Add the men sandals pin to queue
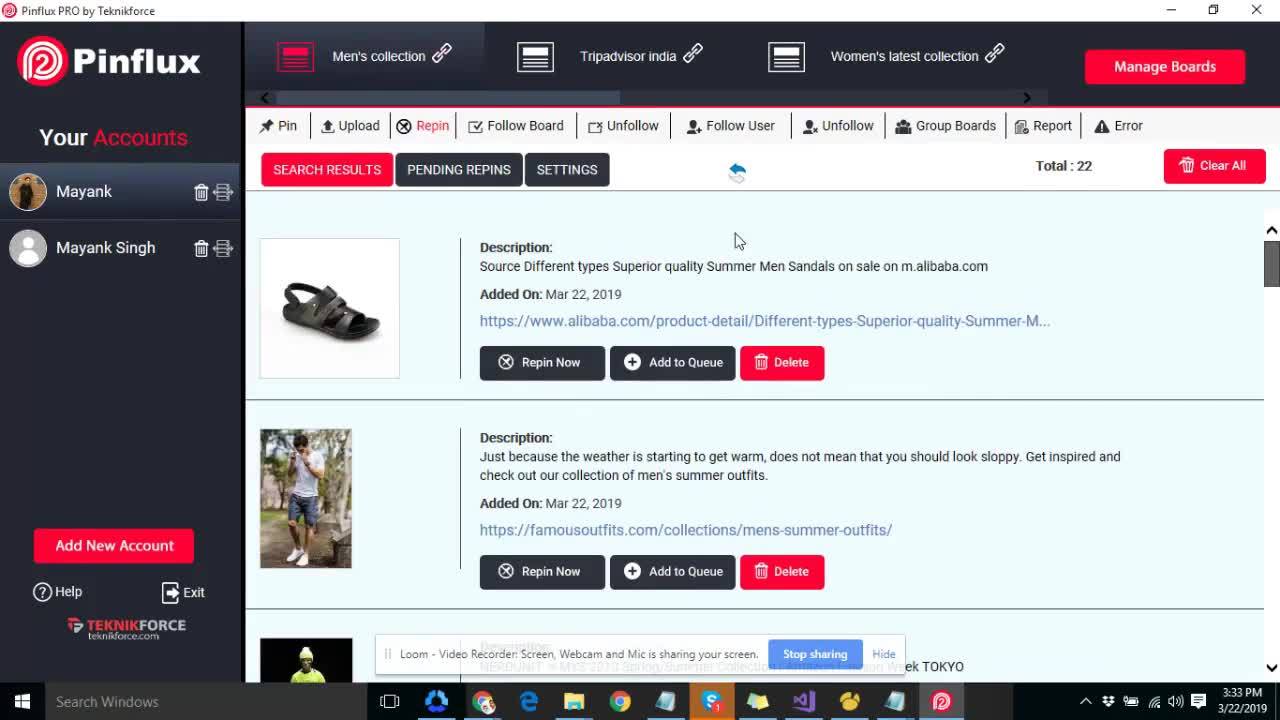Viewport: 1280px width, 720px height. click(672, 363)
